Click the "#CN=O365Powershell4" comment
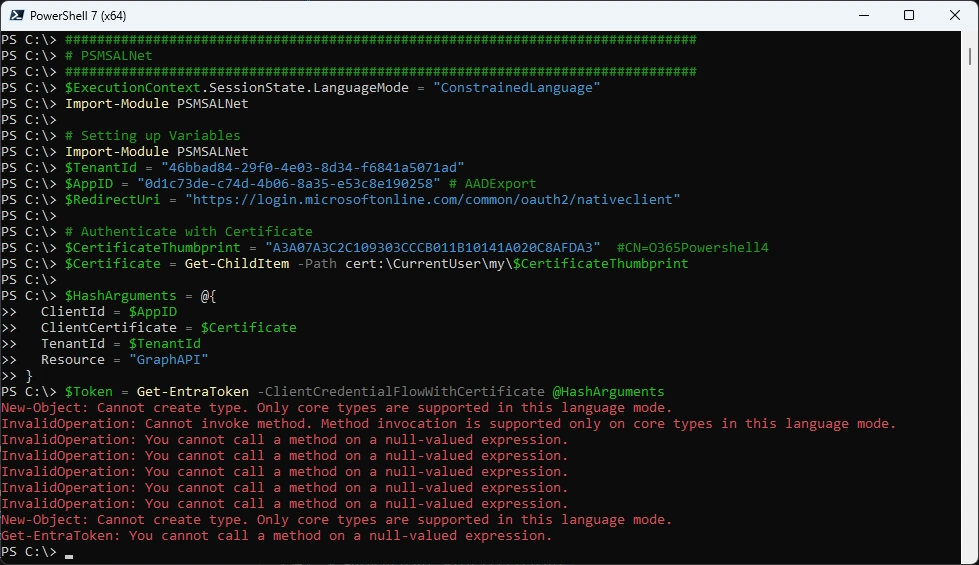Screen dimensions: 979x565 [x=692, y=247]
